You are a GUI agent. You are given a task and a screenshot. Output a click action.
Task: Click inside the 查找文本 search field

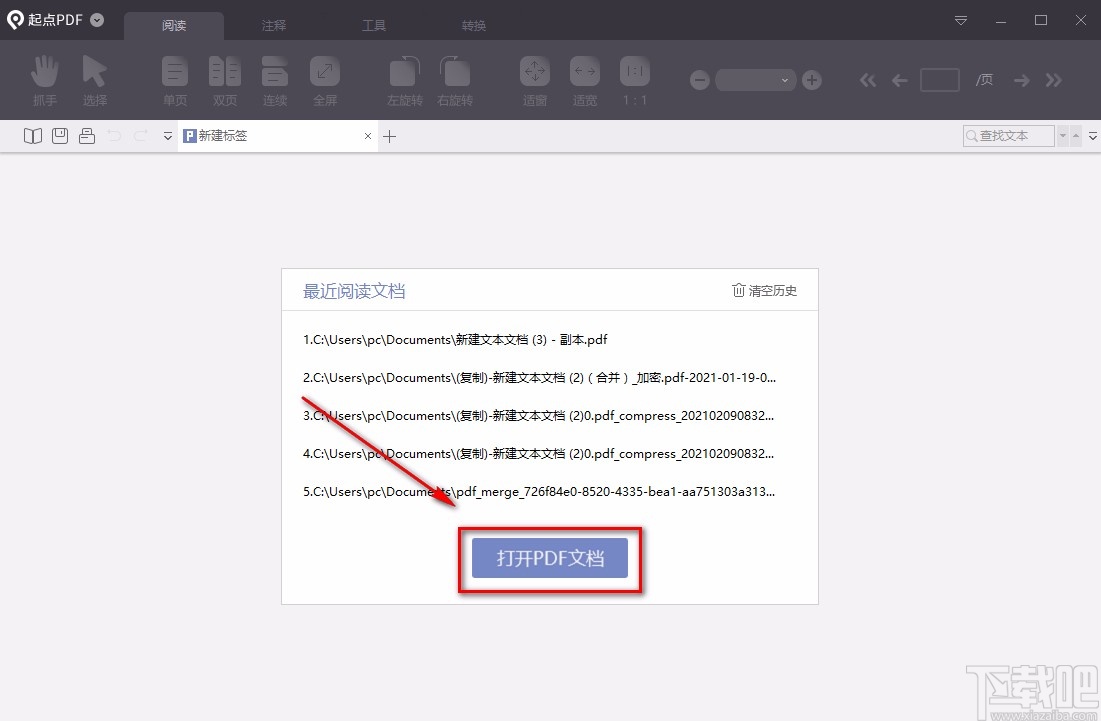tap(1008, 135)
